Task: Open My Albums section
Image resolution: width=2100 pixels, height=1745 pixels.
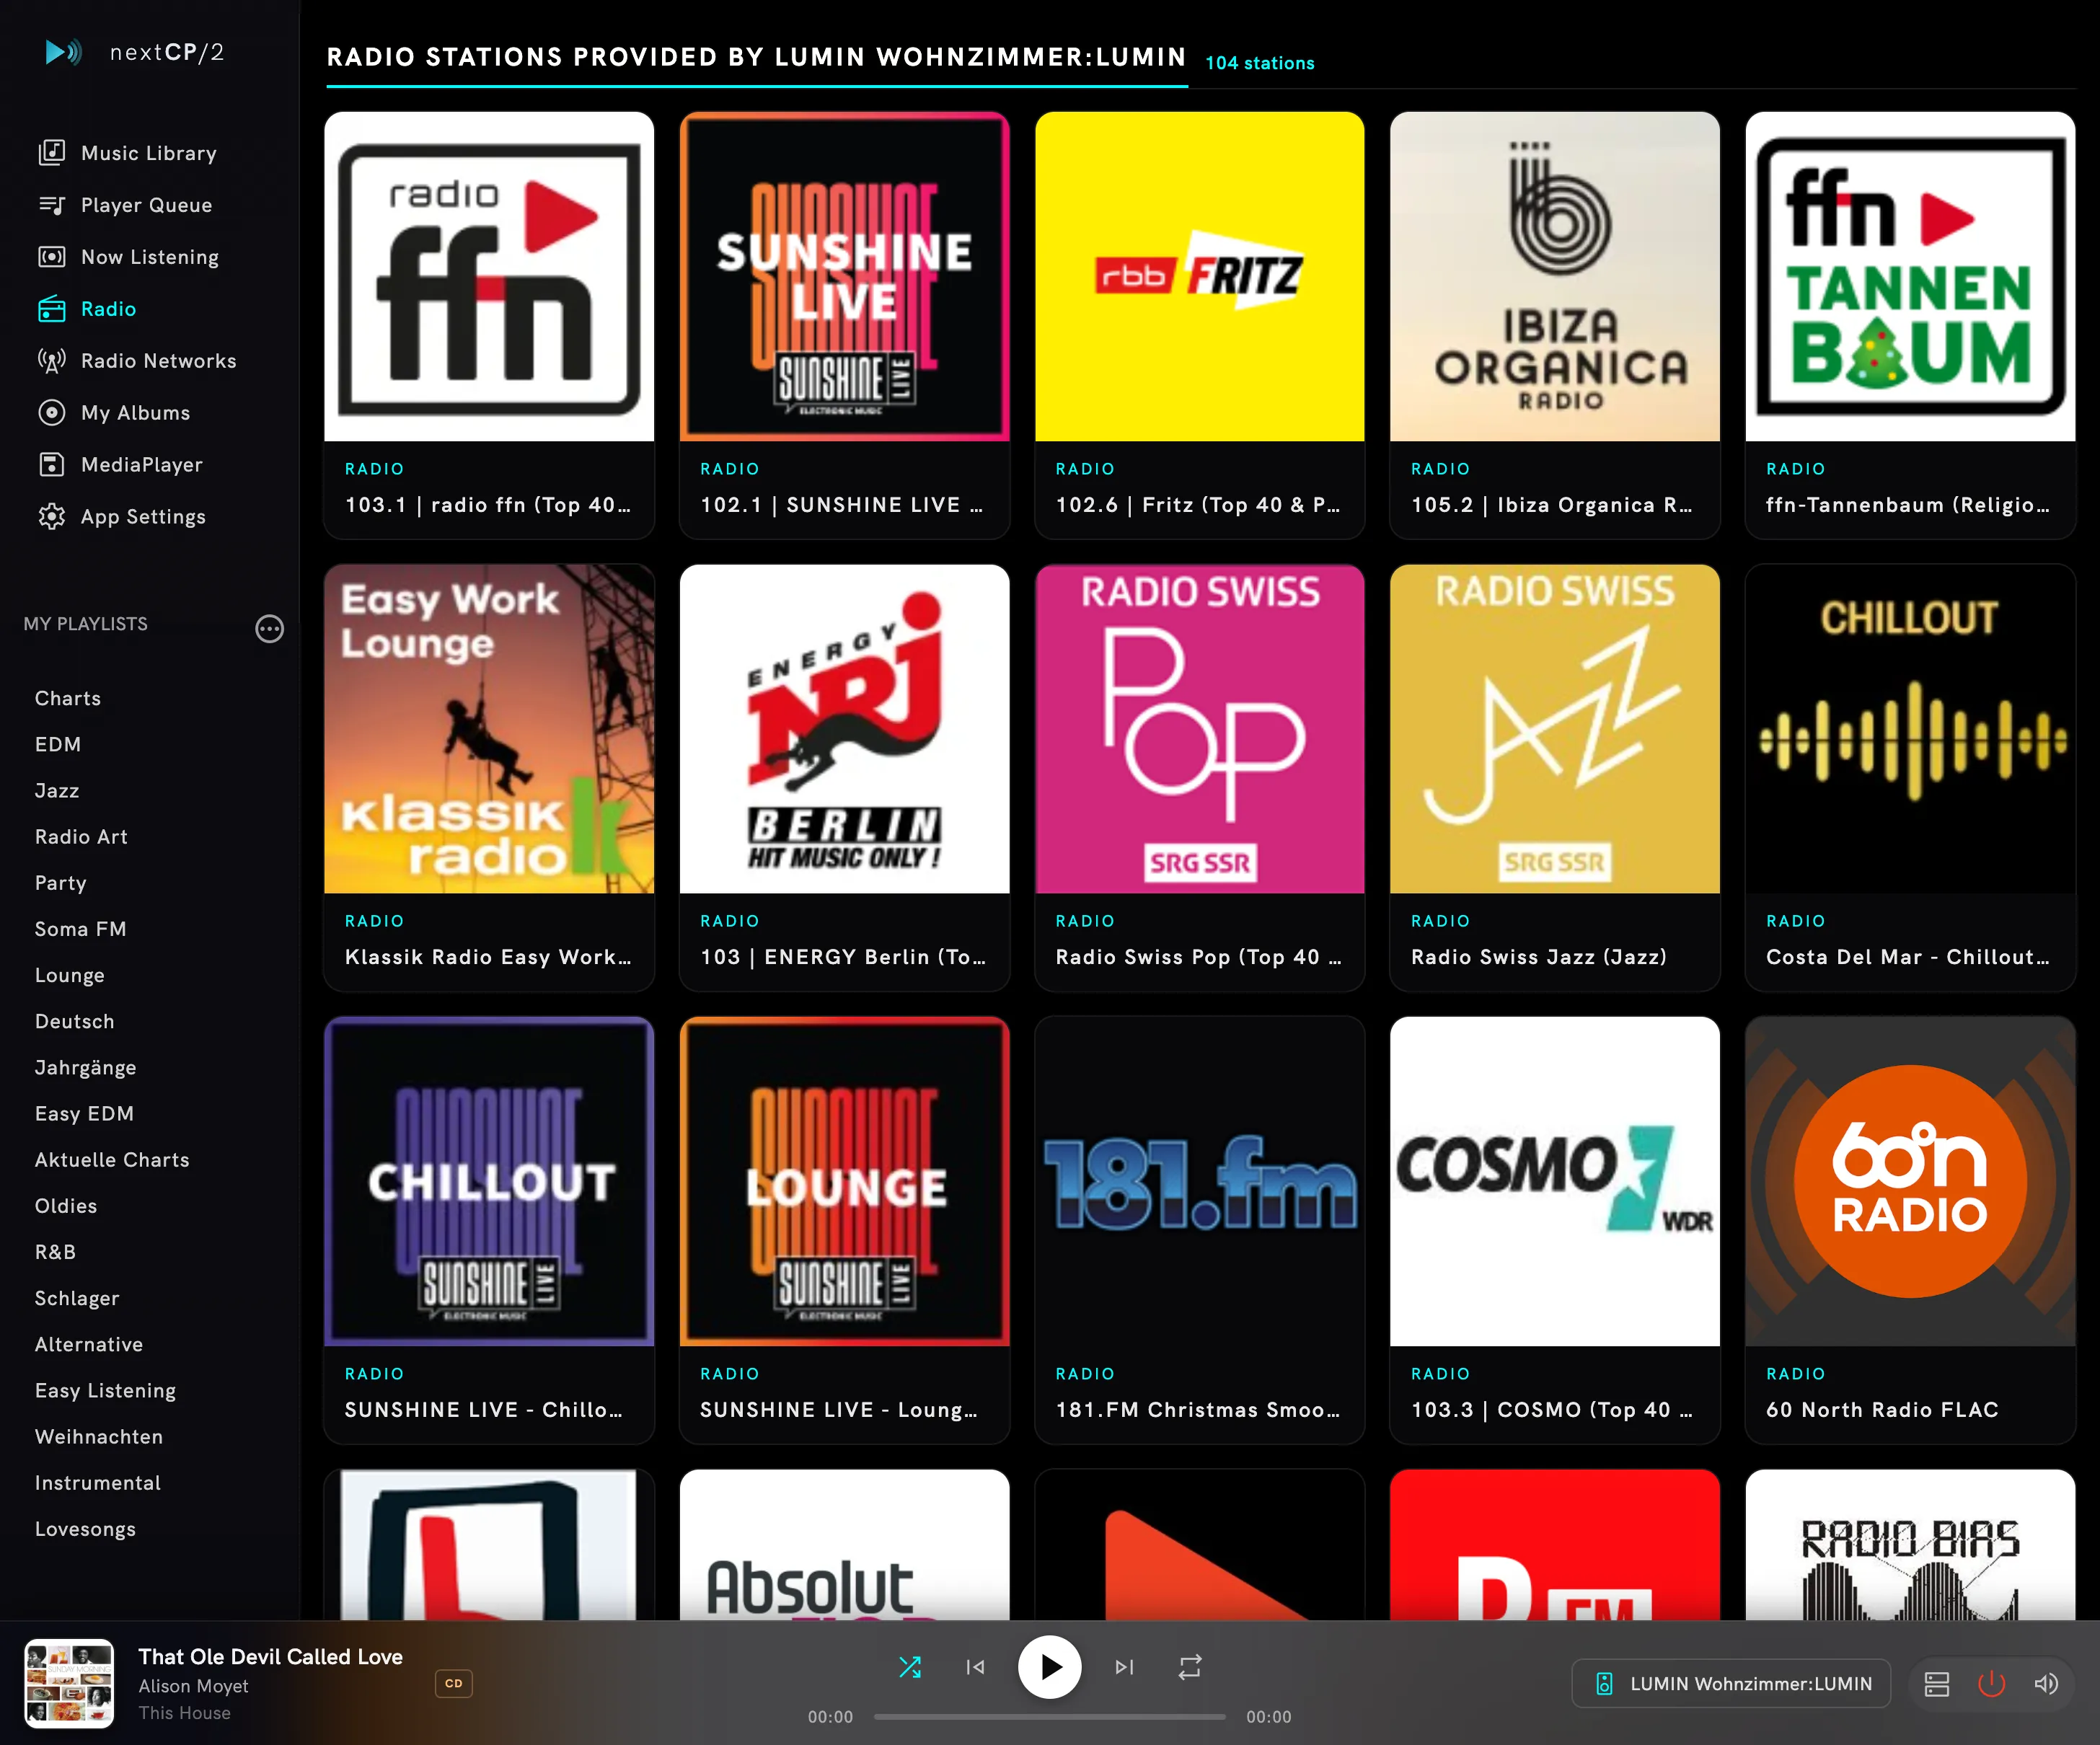Action: click(x=114, y=413)
